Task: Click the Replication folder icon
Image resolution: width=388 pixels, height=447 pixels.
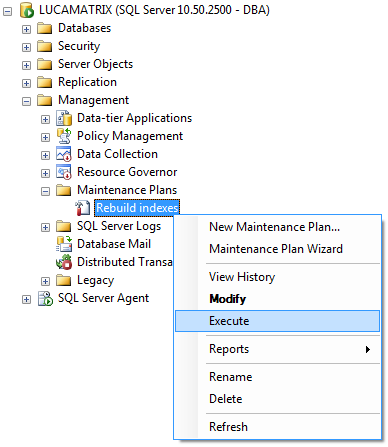Action: [44, 82]
